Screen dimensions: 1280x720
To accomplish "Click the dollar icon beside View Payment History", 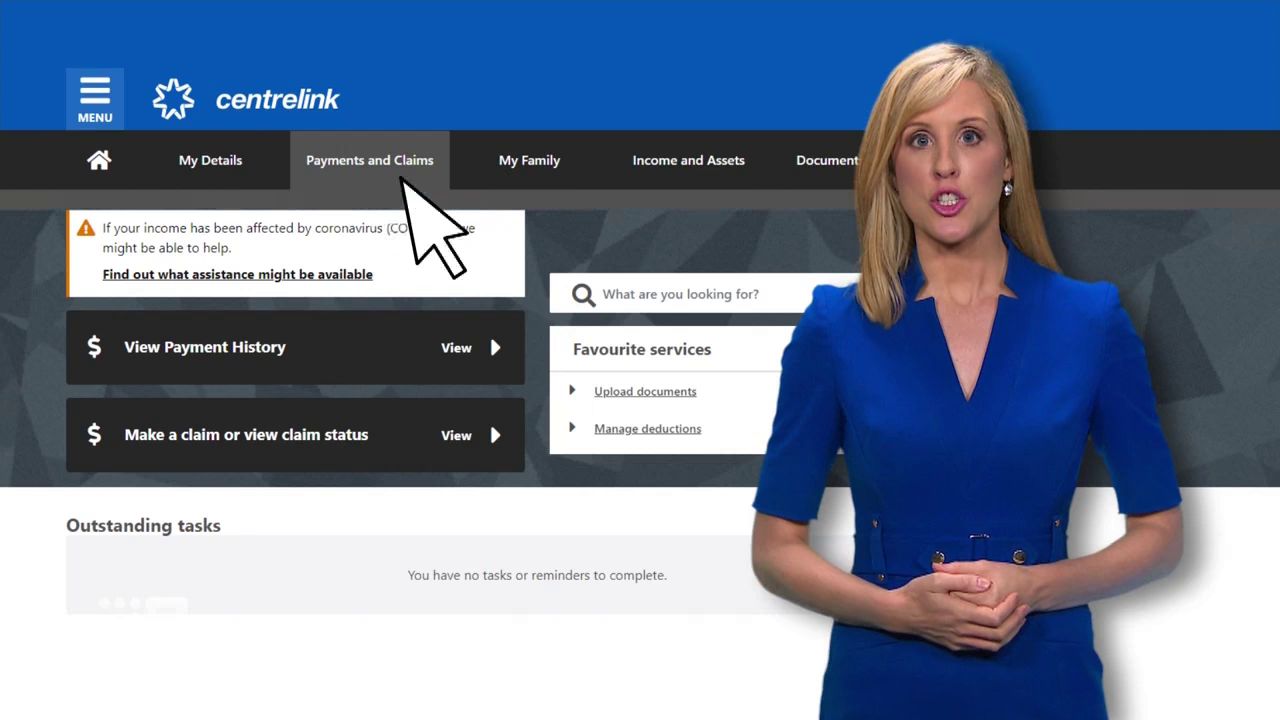I will coord(94,347).
